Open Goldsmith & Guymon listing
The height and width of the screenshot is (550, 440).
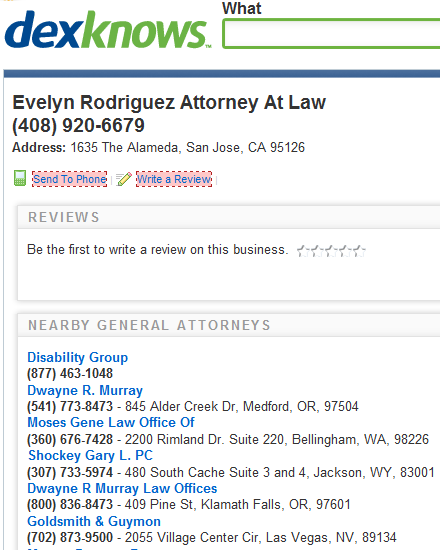pos(94,521)
